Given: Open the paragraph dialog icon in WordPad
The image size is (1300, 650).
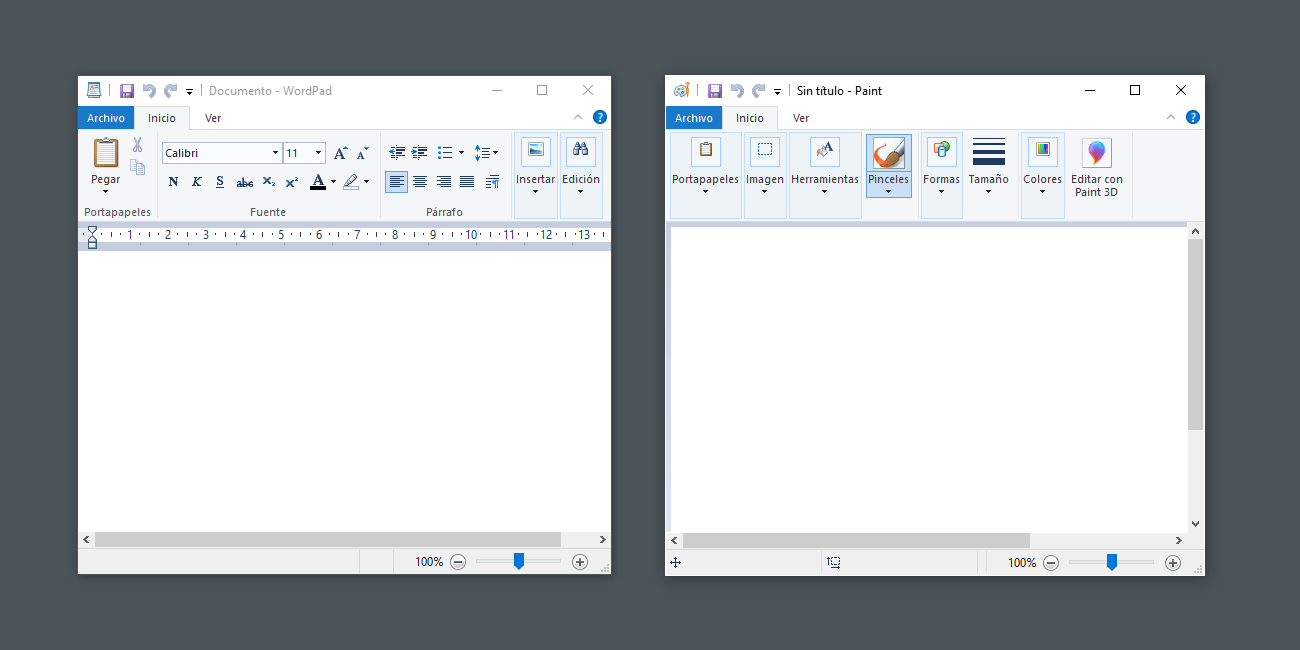Looking at the screenshot, I should tap(492, 182).
